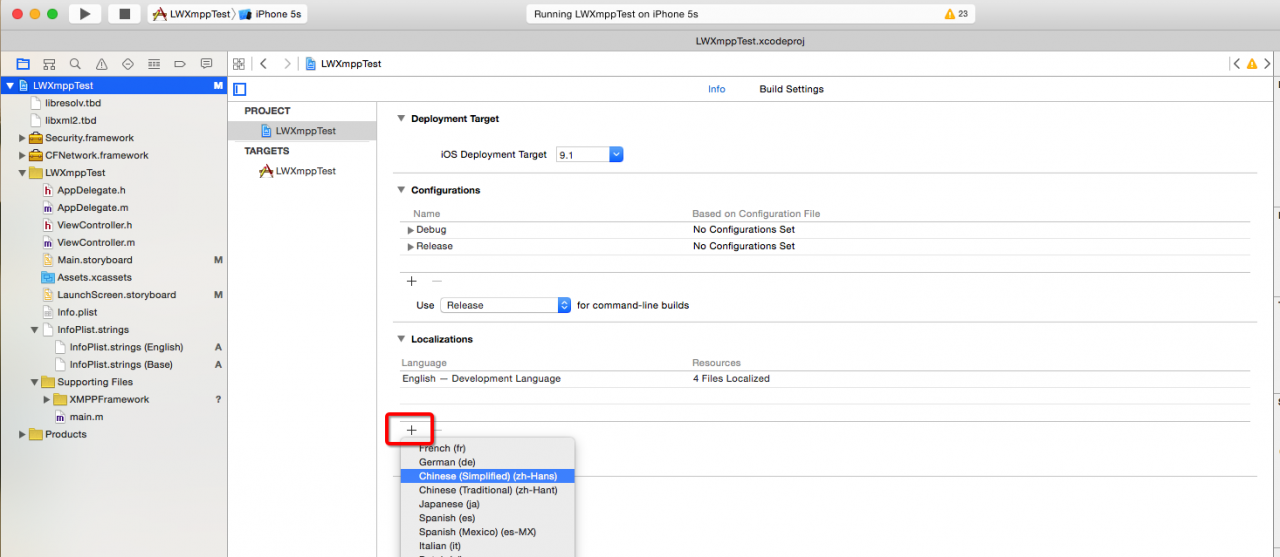Add a localization with the plus button
Image resolution: width=1280 pixels, height=557 pixels.
pyautogui.click(x=411, y=430)
